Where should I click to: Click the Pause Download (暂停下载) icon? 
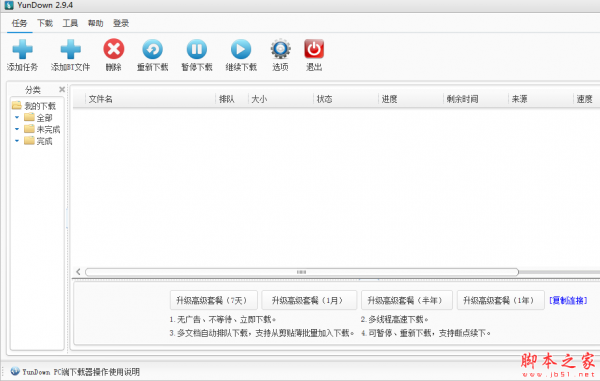point(197,49)
